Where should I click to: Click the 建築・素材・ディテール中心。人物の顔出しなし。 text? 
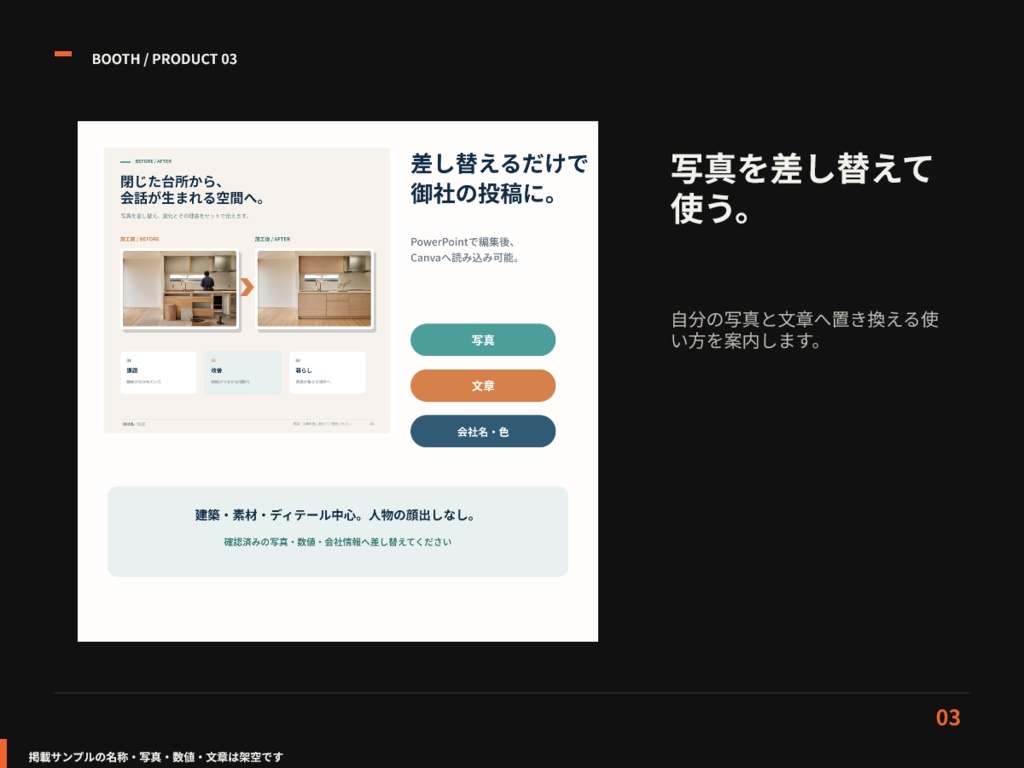[336, 515]
